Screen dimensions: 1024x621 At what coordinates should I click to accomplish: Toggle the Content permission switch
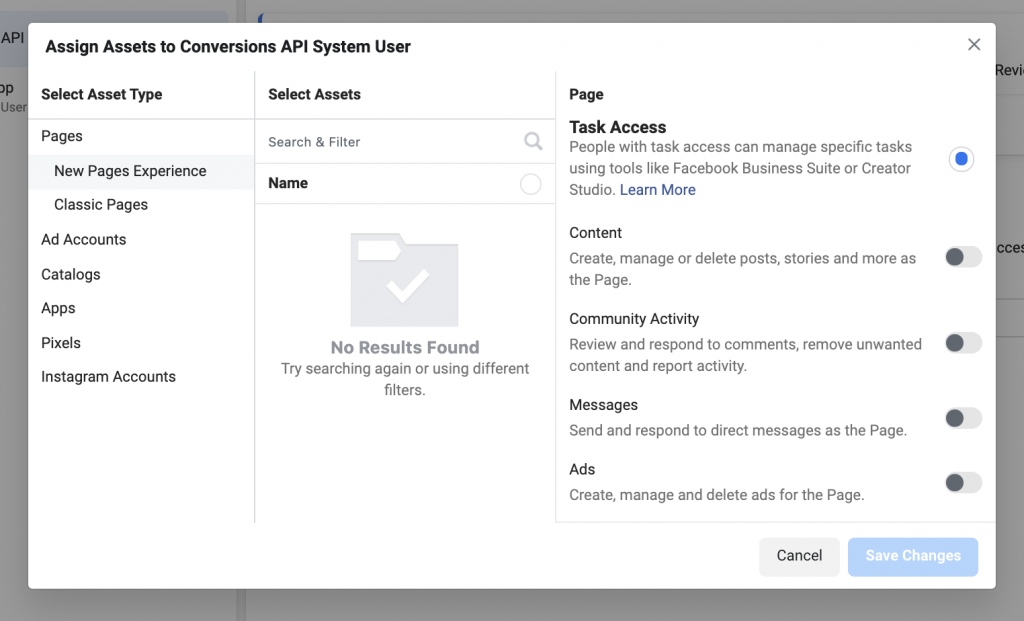click(963, 257)
